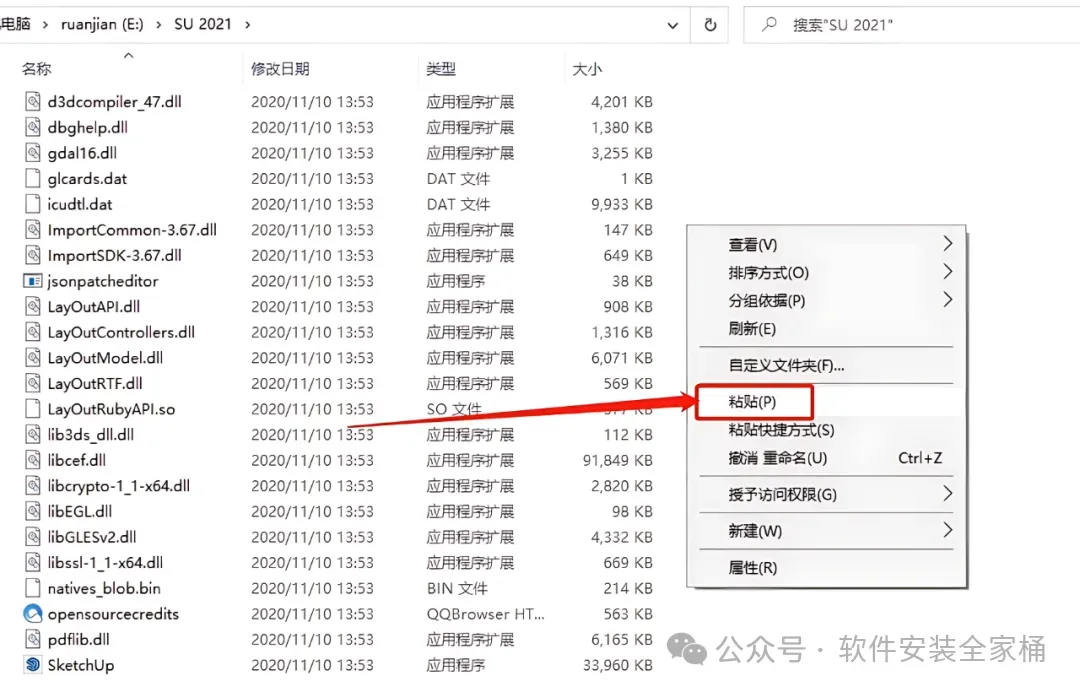The width and height of the screenshot is (1080, 692).
Task: Click the dbghelp.dll file icon
Action: (x=32, y=127)
